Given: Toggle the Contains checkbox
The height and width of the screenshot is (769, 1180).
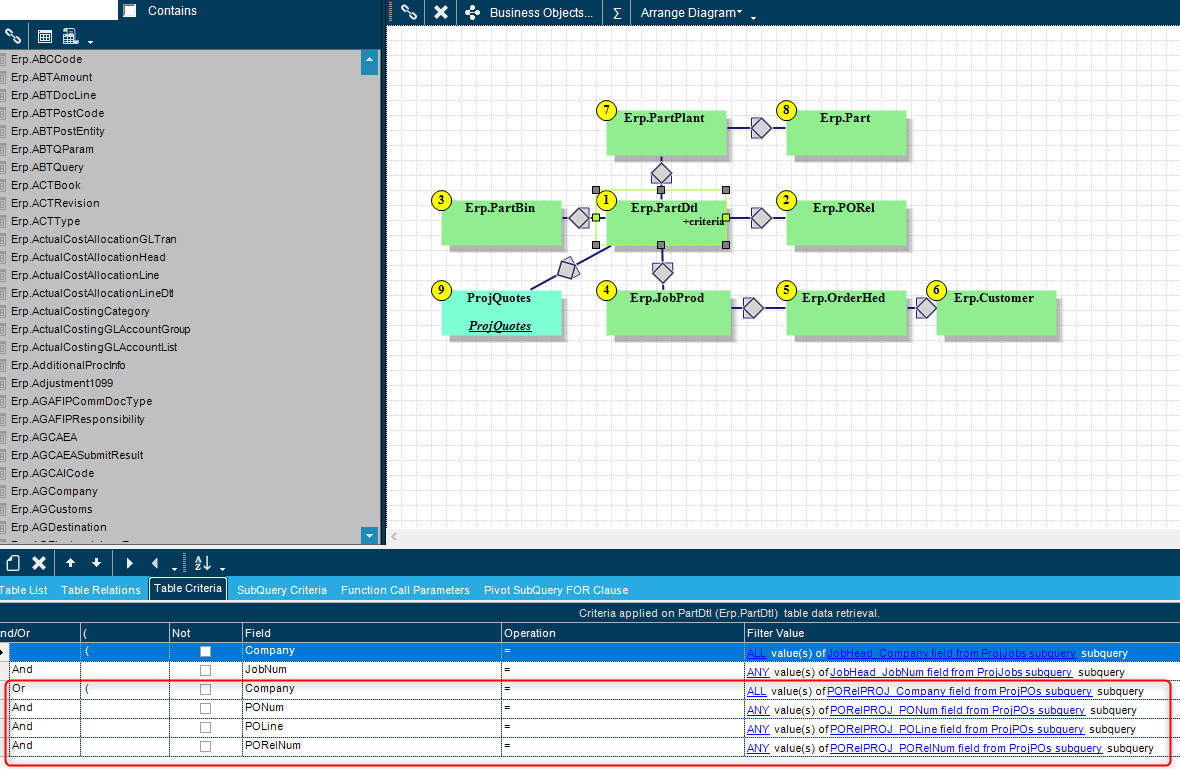Looking at the screenshot, I should (x=130, y=11).
